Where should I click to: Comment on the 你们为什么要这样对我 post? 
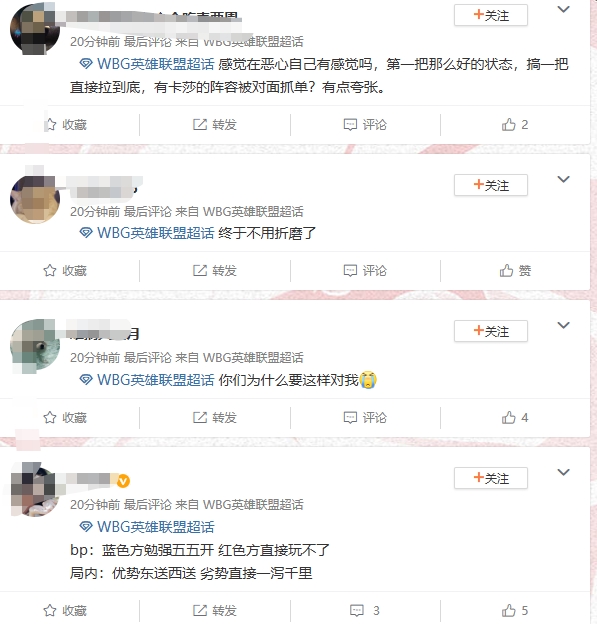point(365,417)
